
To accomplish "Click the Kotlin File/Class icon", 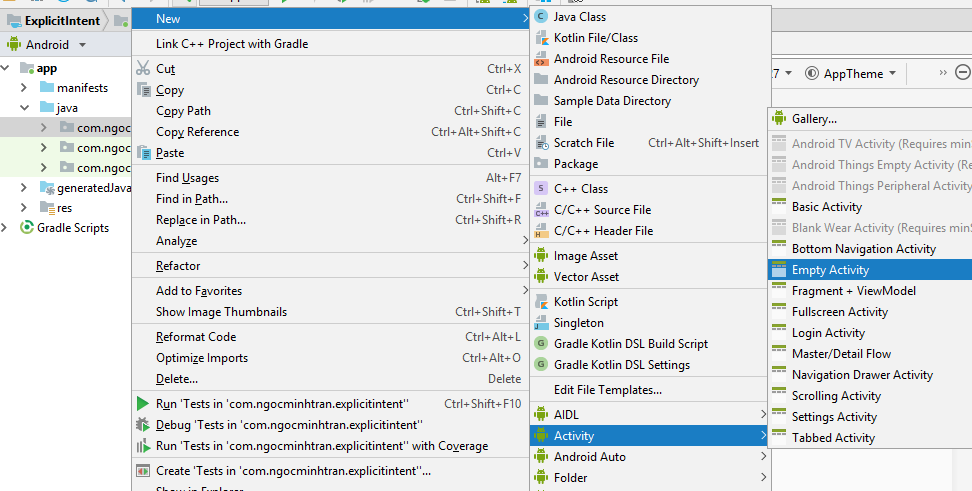I will (541, 38).
